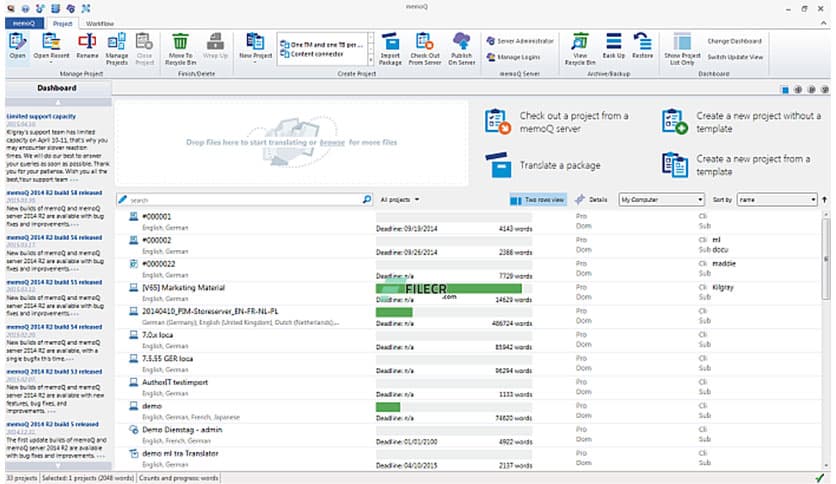Select the demo ml tra Translator project
This screenshot has width=836, height=484.
pos(469,458)
